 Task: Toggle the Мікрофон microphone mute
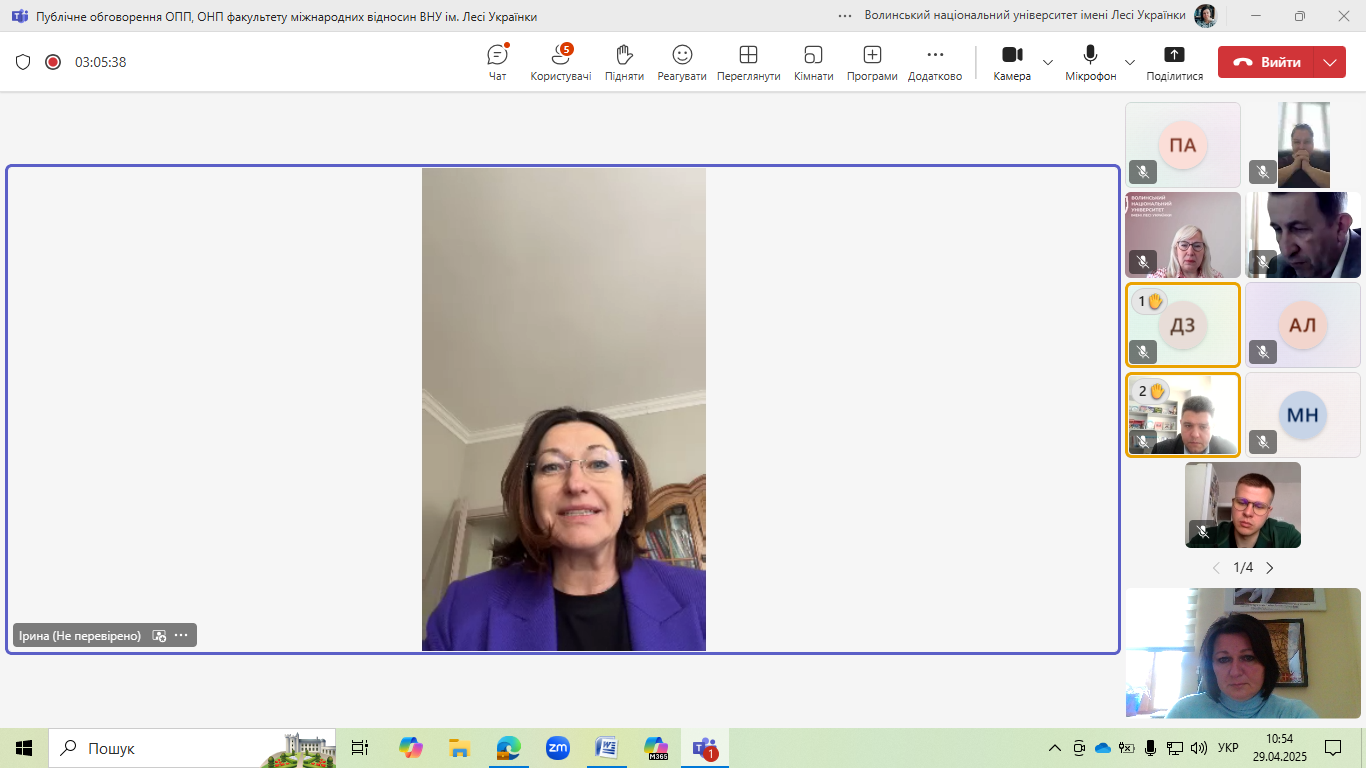(1090, 62)
